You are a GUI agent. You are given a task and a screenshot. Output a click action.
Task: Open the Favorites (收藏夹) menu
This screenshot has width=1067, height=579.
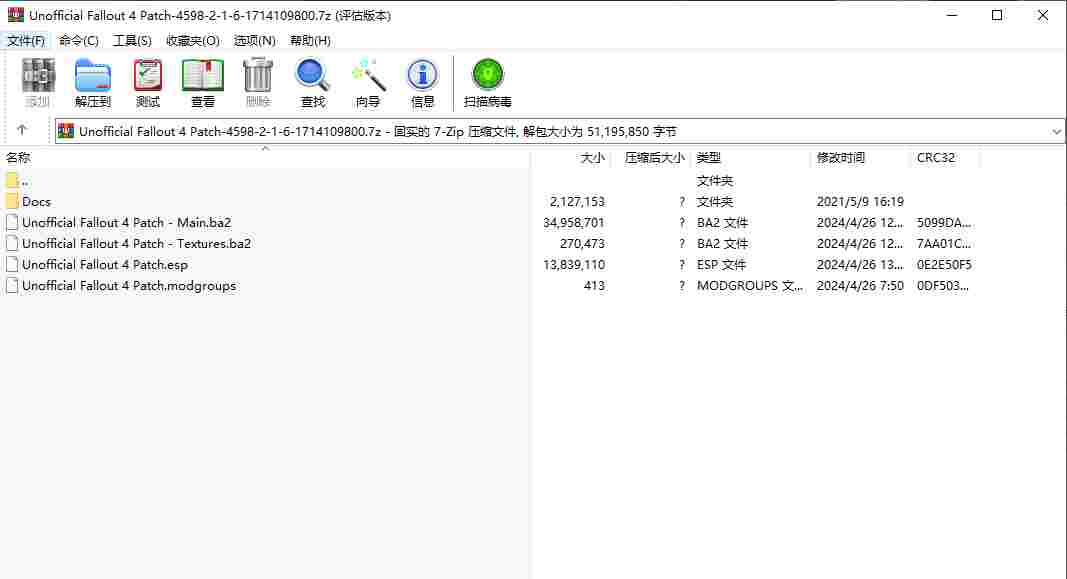(193, 40)
